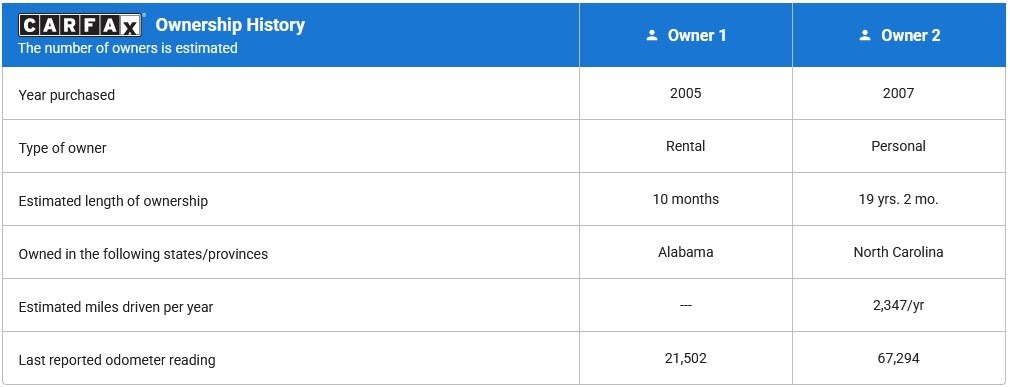Click Owner 2 purchase year 2007
1010x387 pixels.
tap(899, 93)
